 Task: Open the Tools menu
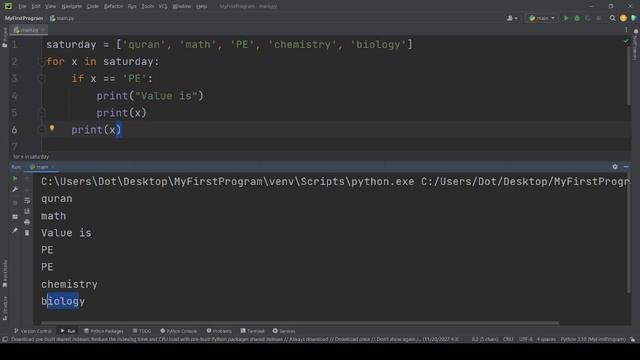pyautogui.click(x=147, y=6)
